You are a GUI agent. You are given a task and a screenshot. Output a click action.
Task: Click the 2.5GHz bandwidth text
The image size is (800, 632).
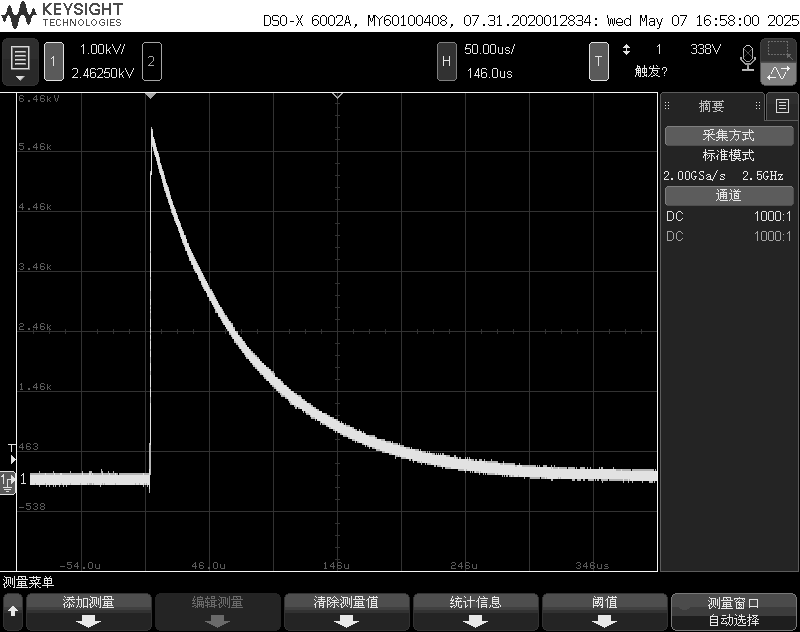763,176
